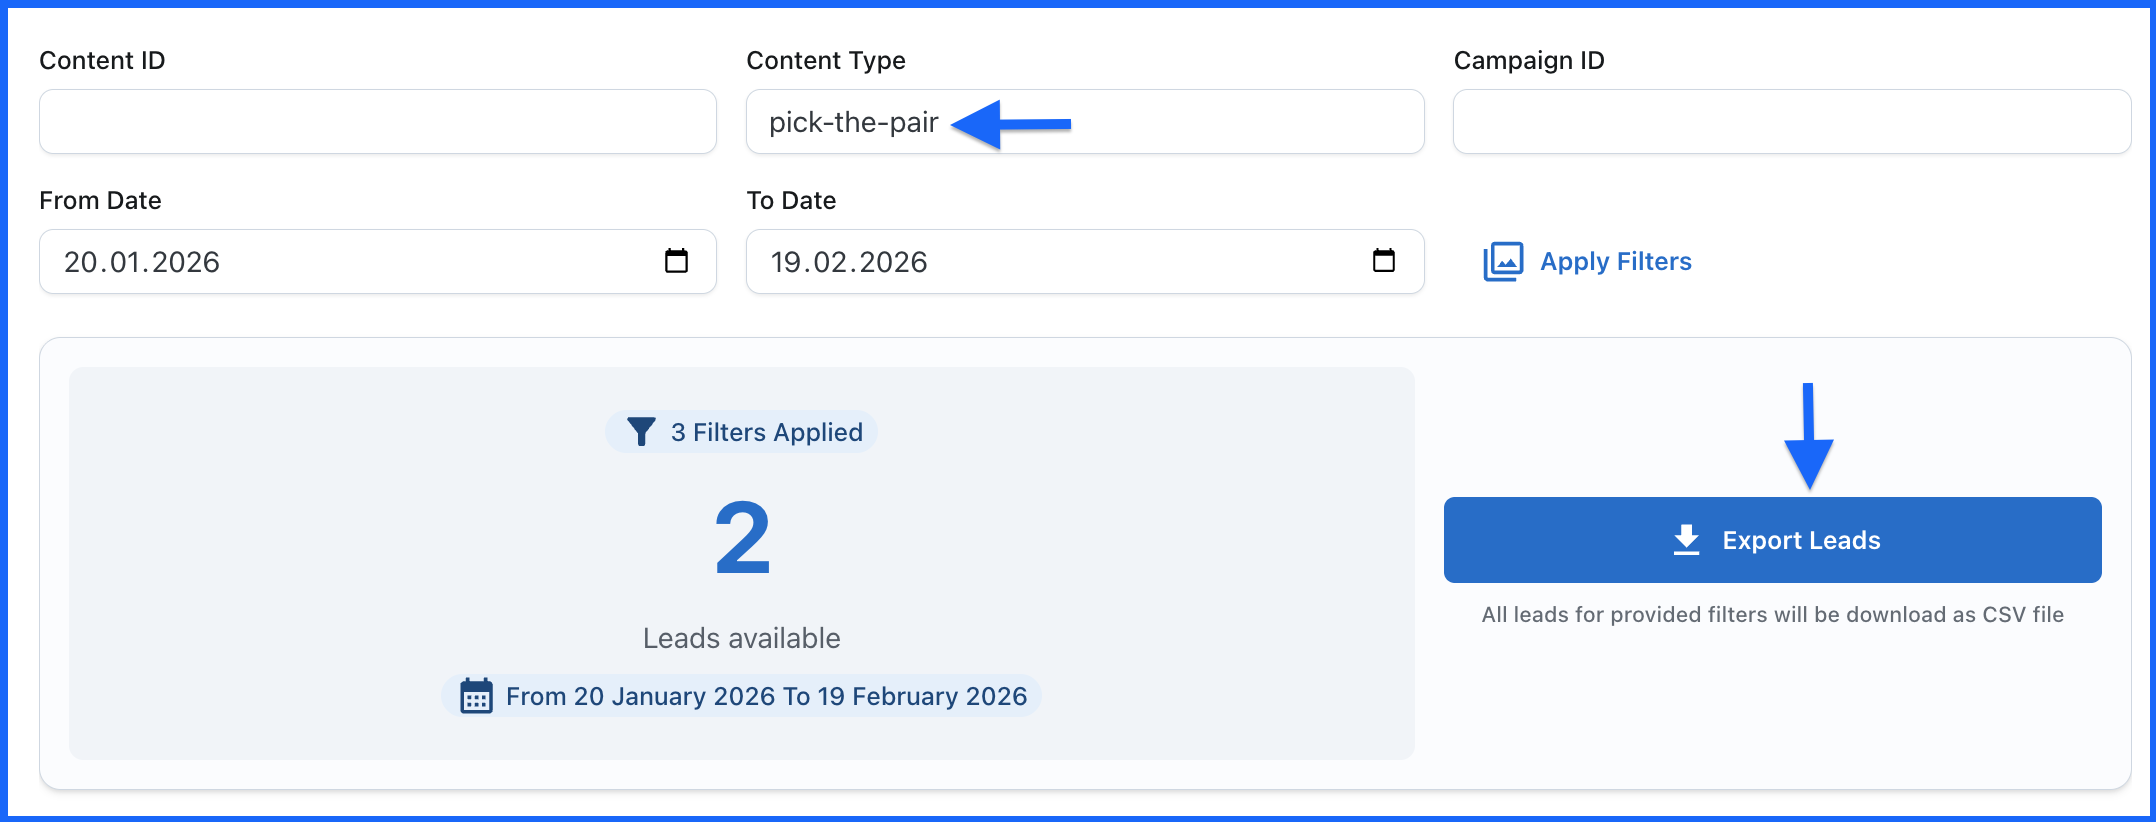Click the Content Type label
The image size is (2156, 822).
pyautogui.click(x=825, y=61)
